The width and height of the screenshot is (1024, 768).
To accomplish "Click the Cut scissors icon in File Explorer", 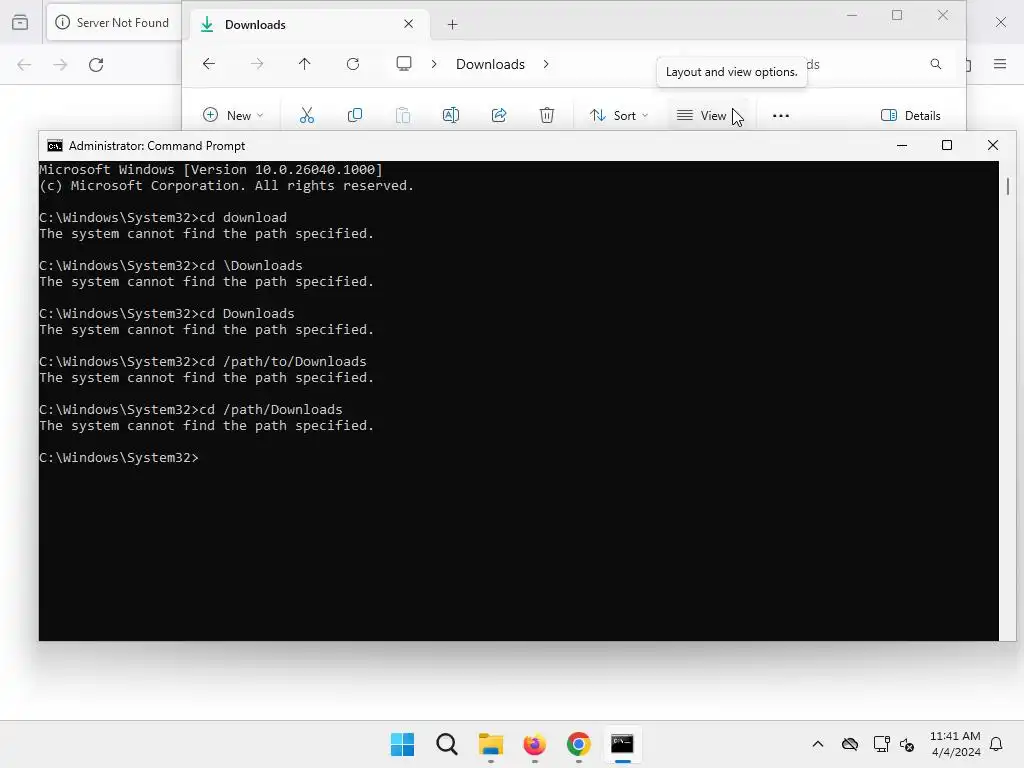I will (306, 116).
